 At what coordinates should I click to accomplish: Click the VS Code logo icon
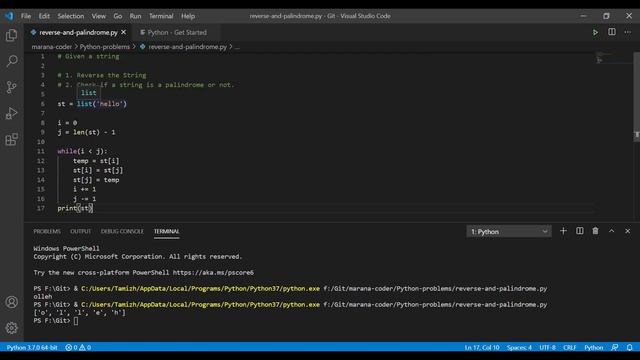point(9,16)
